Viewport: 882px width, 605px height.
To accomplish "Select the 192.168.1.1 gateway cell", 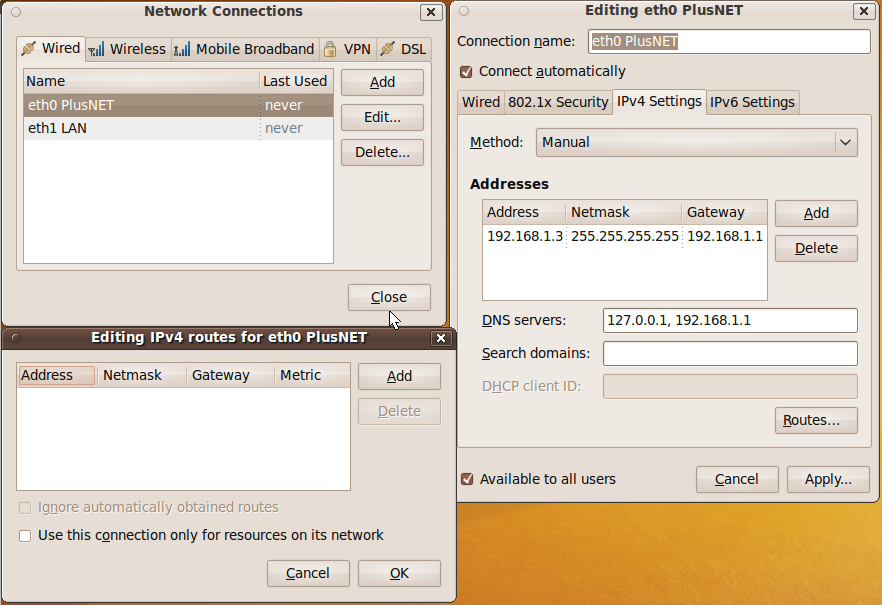I will coord(725,236).
